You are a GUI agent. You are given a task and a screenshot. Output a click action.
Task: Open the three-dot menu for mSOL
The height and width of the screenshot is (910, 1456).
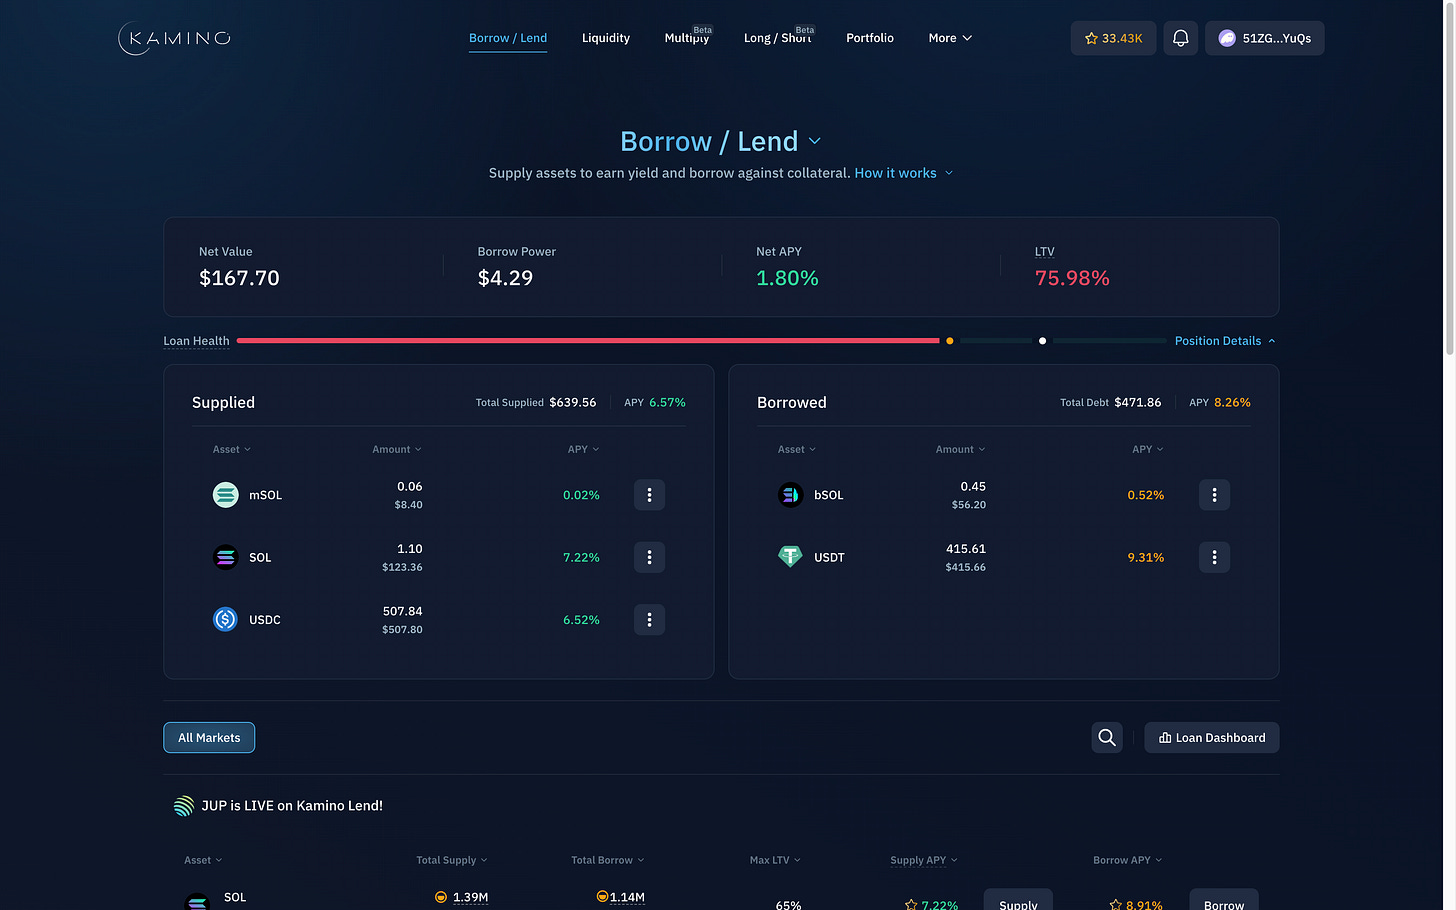point(649,495)
